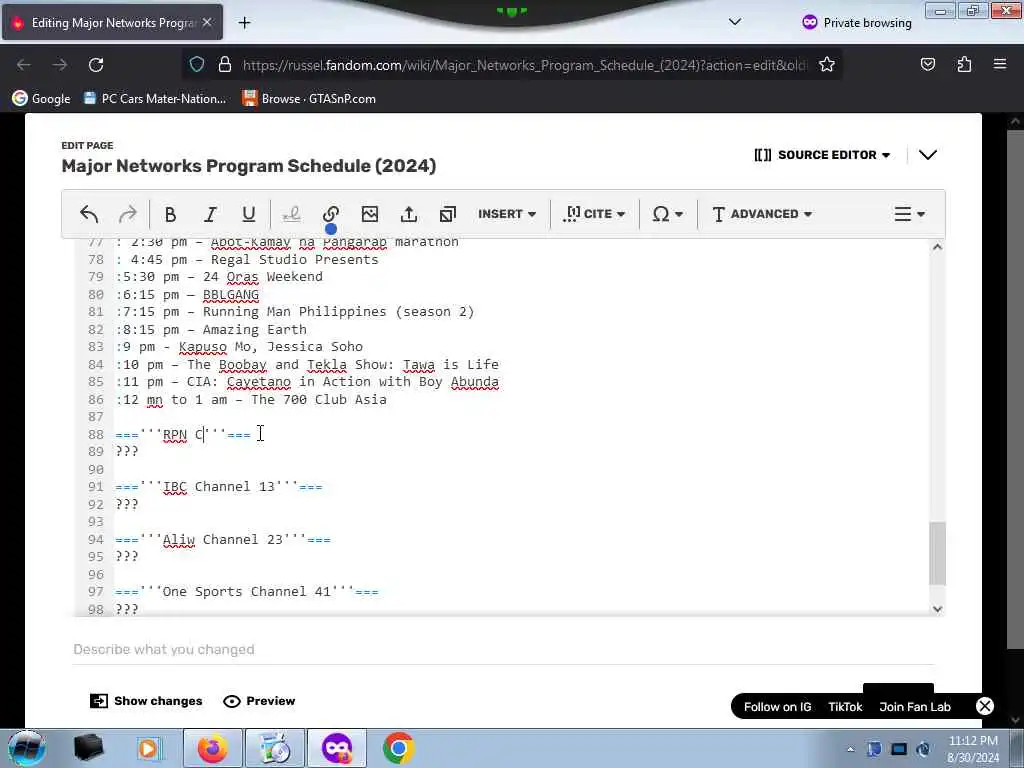Click the taskbar clock showing 11:12 PM
1024x768 pixels.
[x=973, y=749]
